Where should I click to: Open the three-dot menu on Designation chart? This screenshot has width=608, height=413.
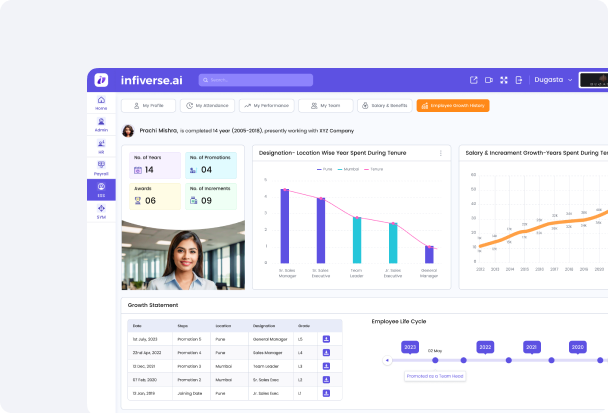[x=440, y=153]
